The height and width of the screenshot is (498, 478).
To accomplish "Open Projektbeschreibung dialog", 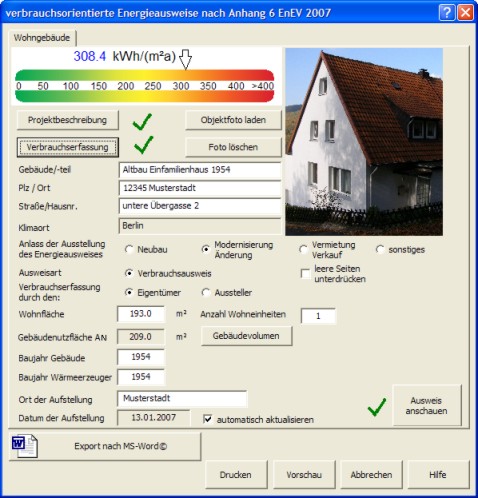I will 68,120.
